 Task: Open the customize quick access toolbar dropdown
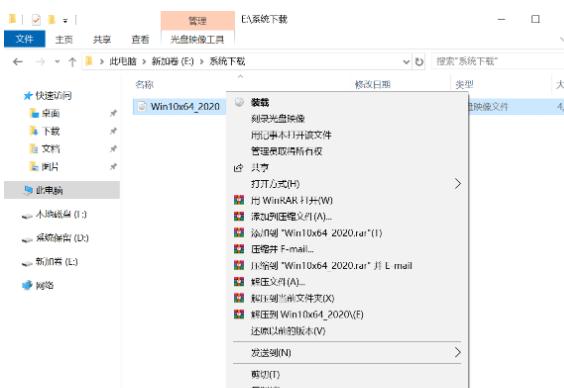point(65,20)
